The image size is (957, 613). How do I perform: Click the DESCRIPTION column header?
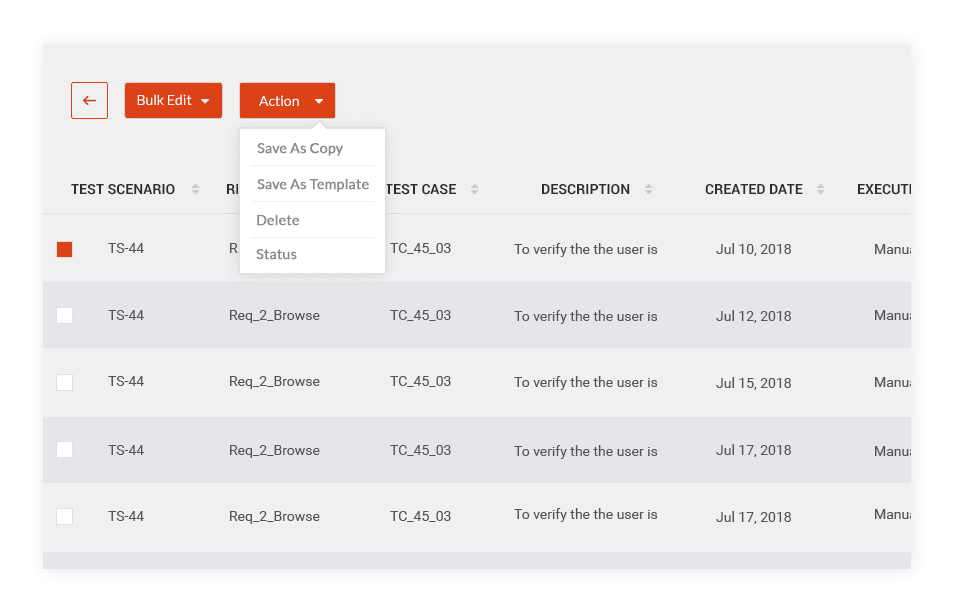pyautogui.click(x=585, y=189)
